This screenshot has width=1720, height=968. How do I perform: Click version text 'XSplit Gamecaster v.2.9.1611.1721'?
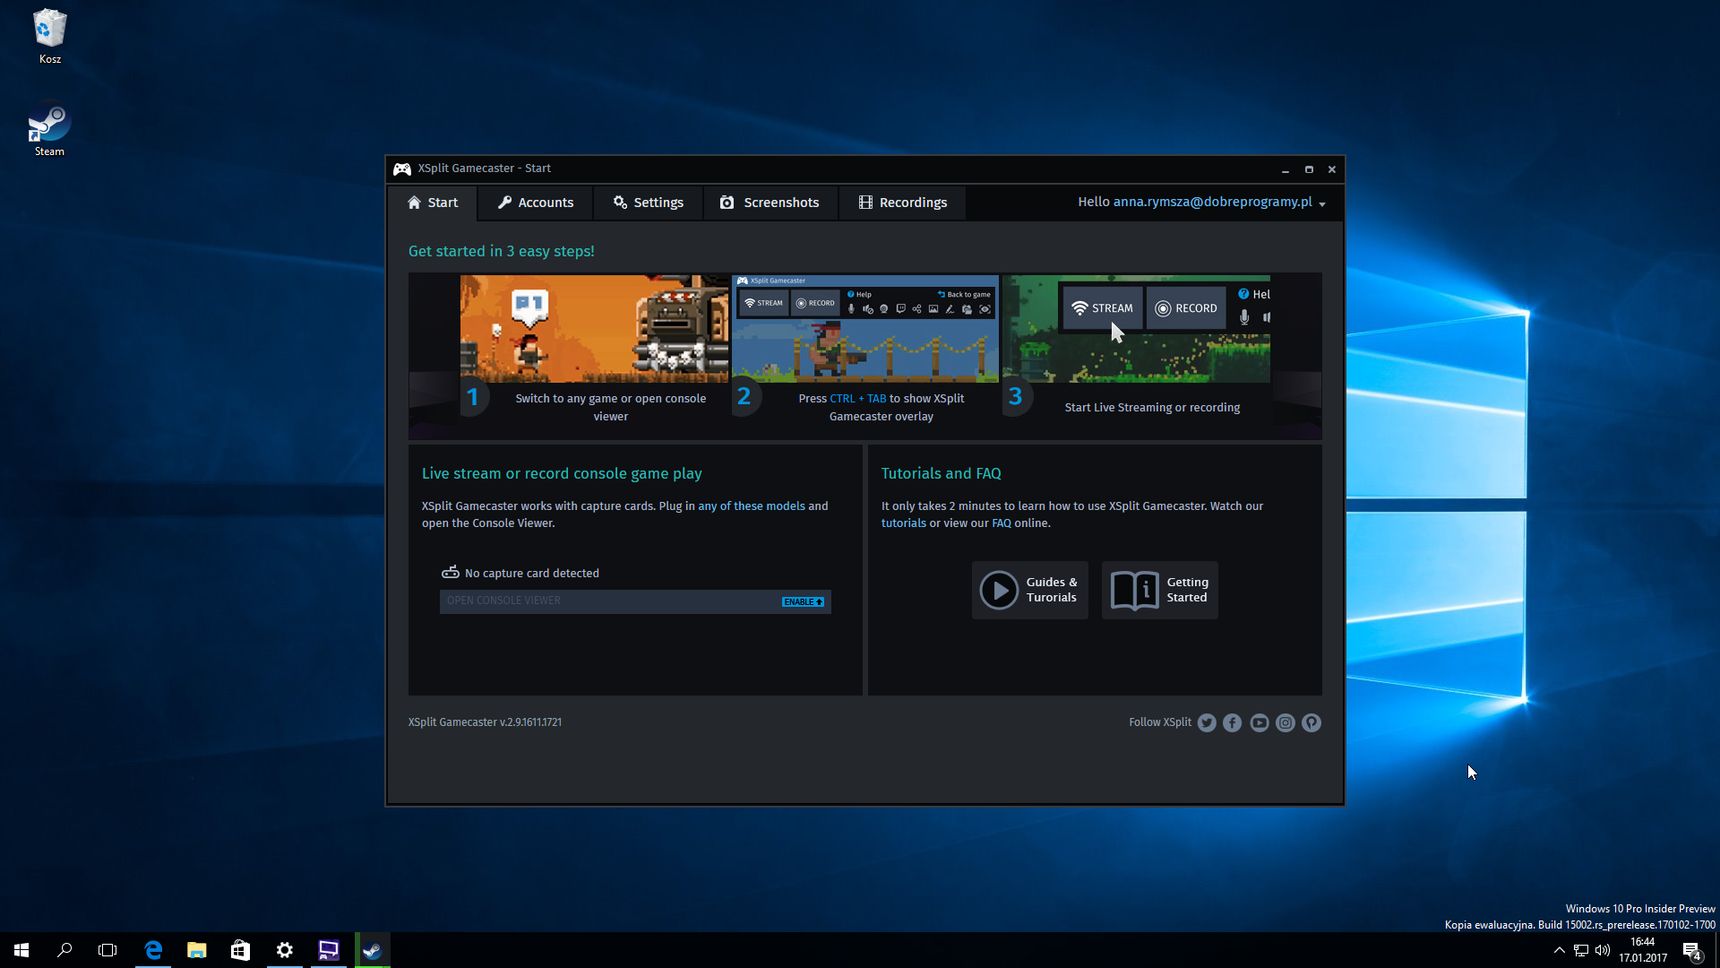485,722
